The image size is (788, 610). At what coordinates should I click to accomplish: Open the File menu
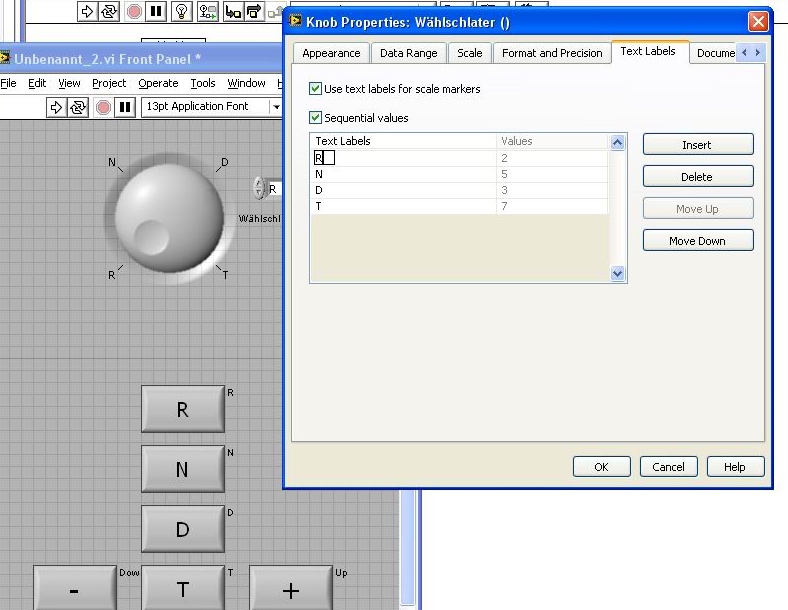pos(8,83)
